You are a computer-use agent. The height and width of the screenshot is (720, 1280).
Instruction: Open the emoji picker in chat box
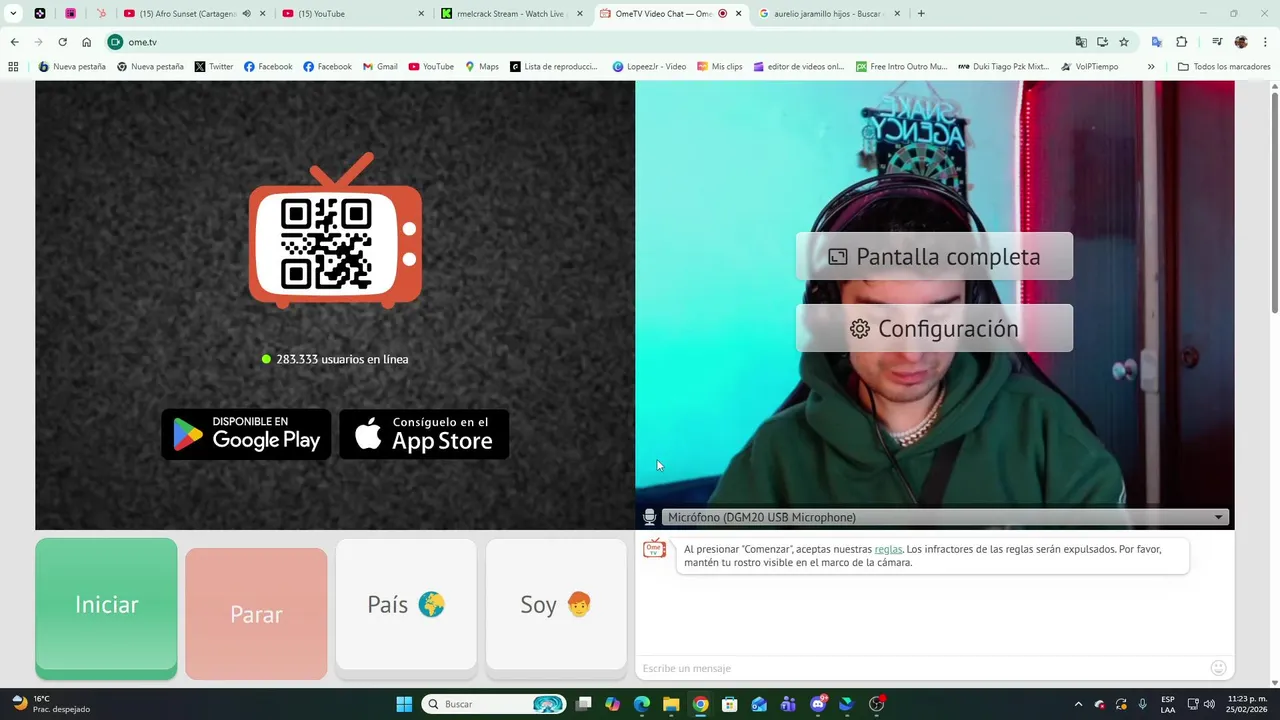1218,668
